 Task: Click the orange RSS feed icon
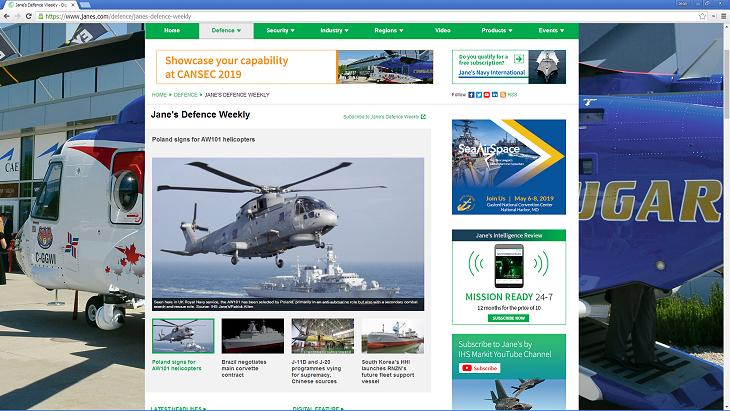pos(503,95)
